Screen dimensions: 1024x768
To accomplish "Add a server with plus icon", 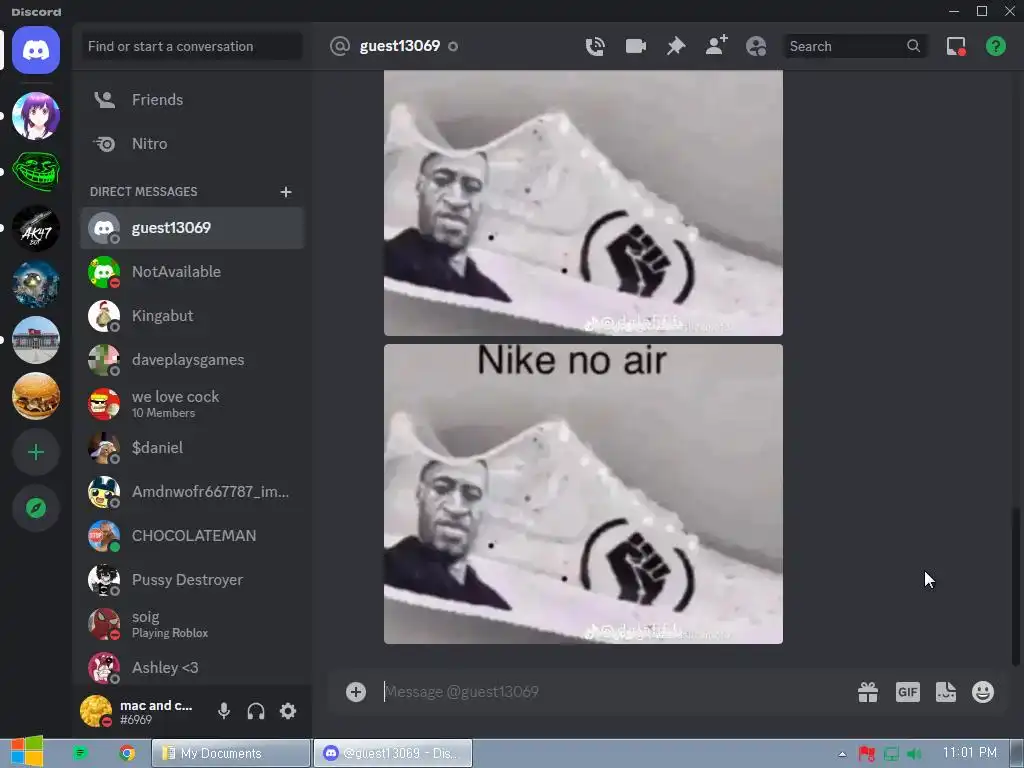I will click(x=36, y=452).
